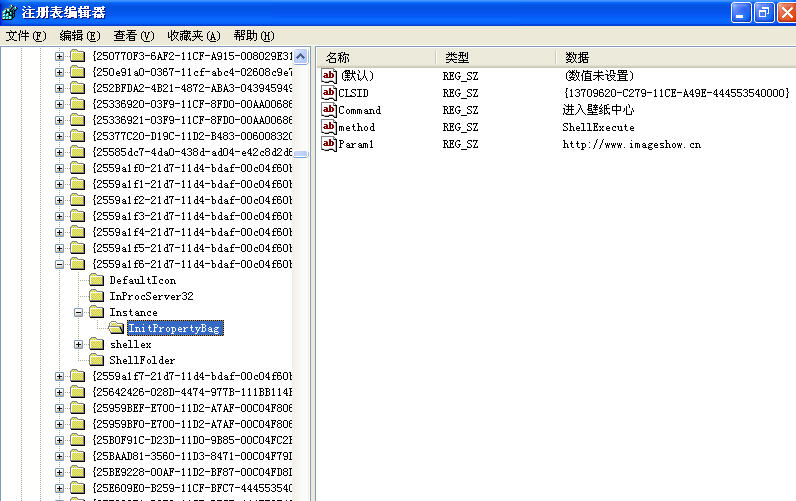
Task: Expand the {25959BF0-E700 key
Action: coord(59,424)
